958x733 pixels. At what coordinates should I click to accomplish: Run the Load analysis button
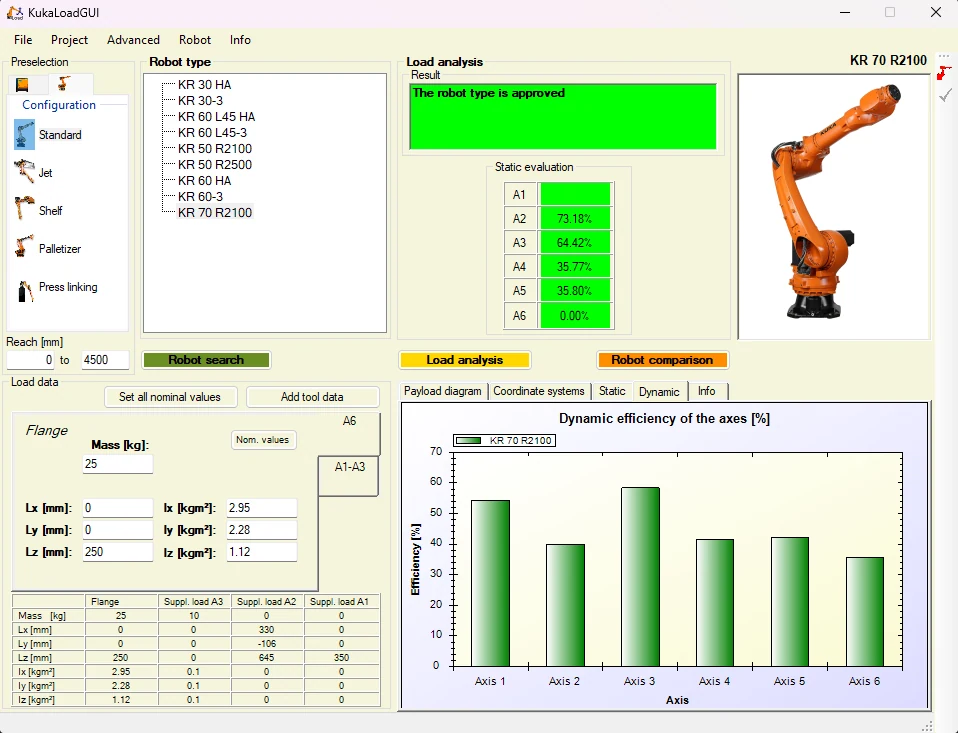click(x=464, y=360)
